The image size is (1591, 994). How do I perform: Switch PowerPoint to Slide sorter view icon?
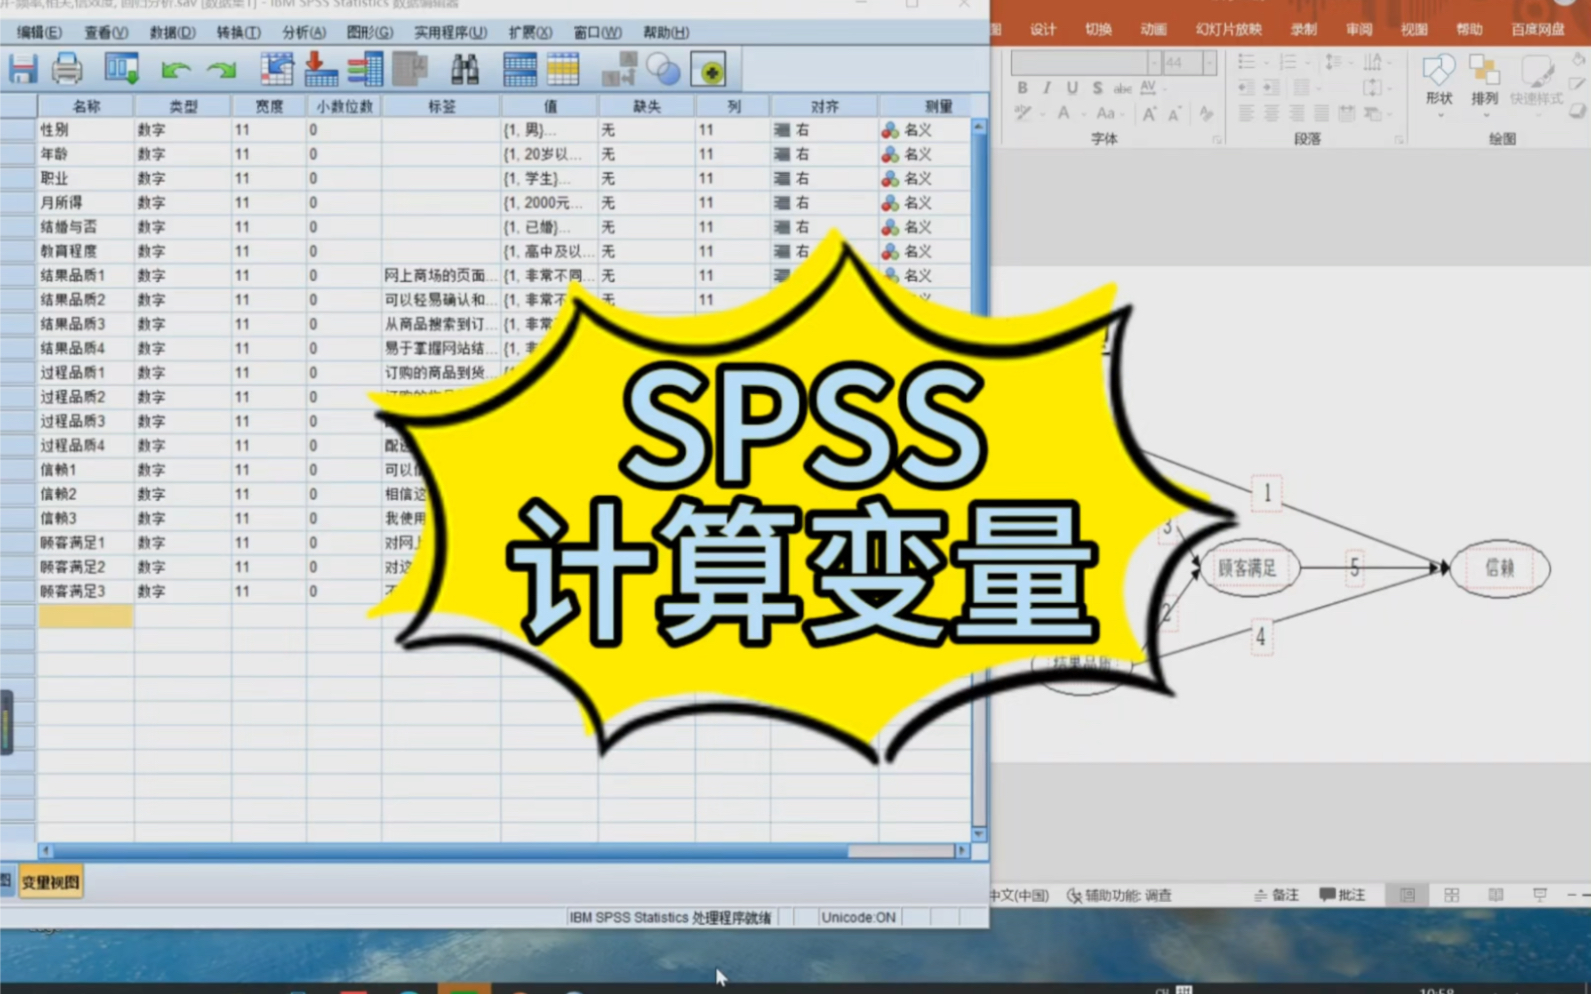pyautogui.click(x=1451, y=895)
